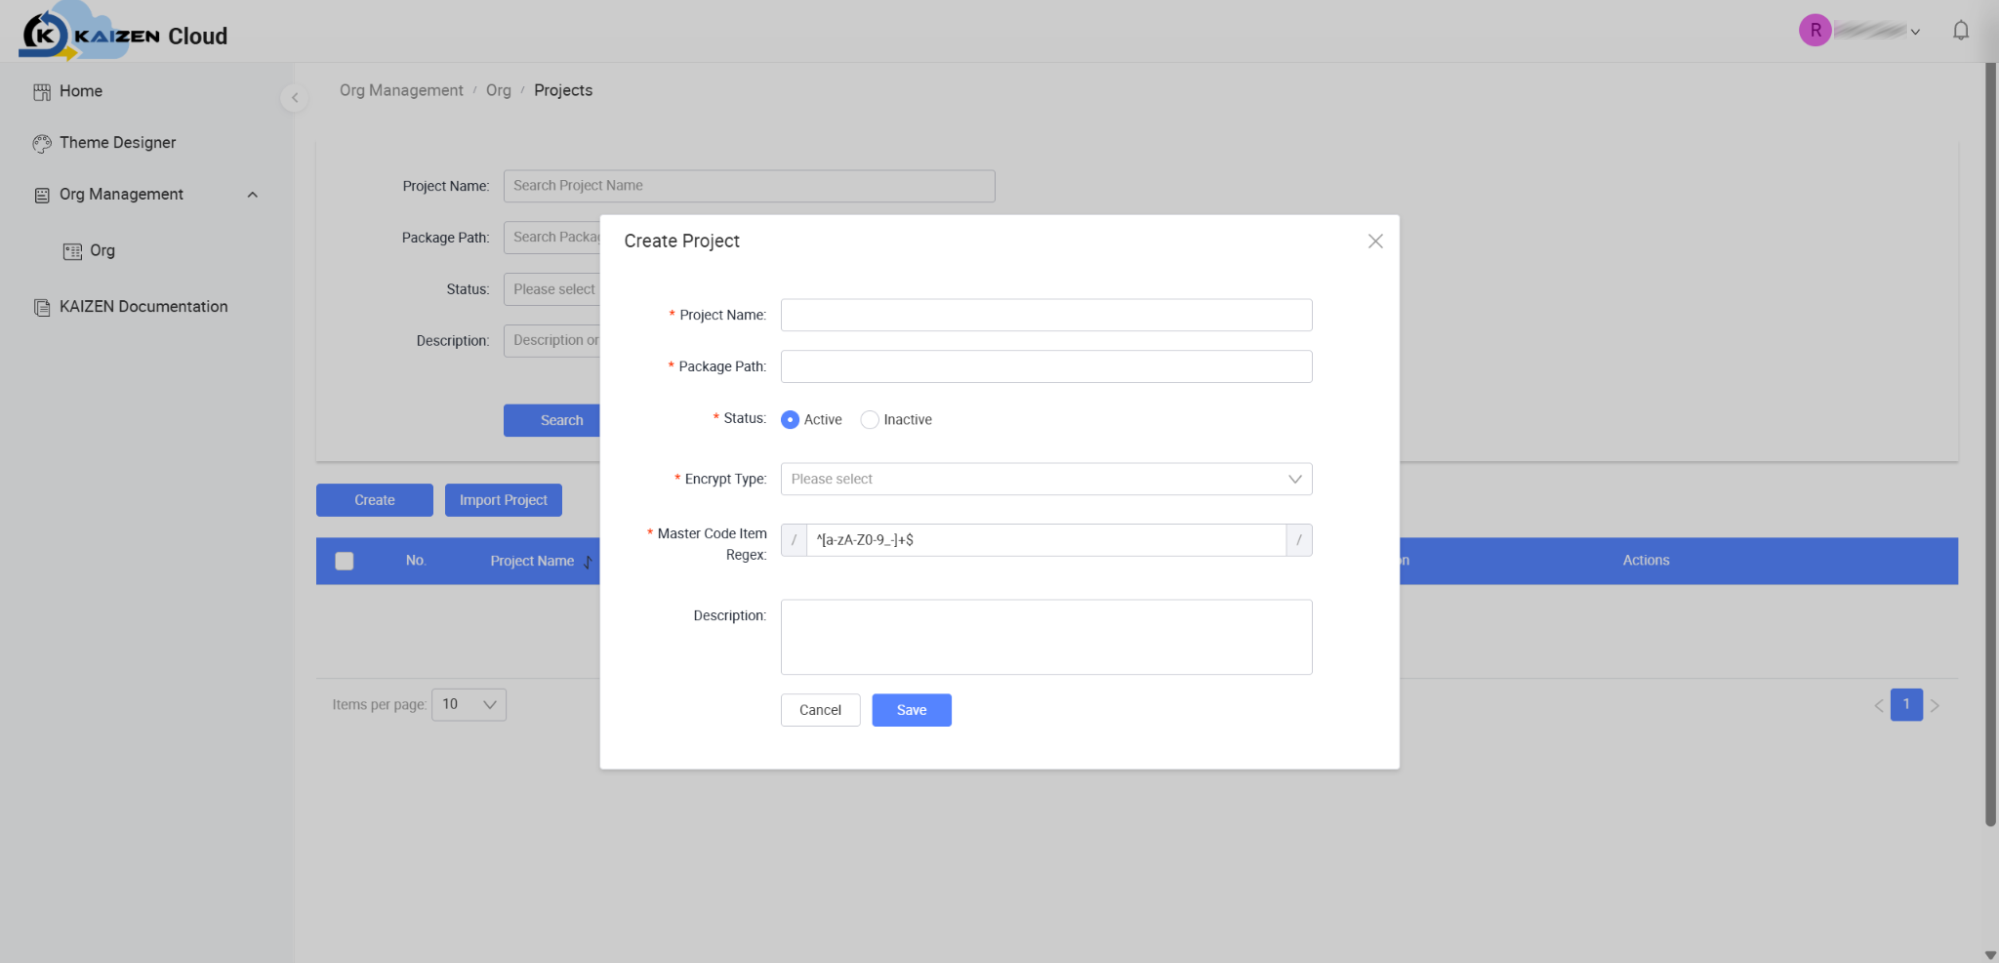Click the KAIZEN Documentation icon
Image resolution: width=1999 pixels, height=963 pixels.
coord(42,307)
